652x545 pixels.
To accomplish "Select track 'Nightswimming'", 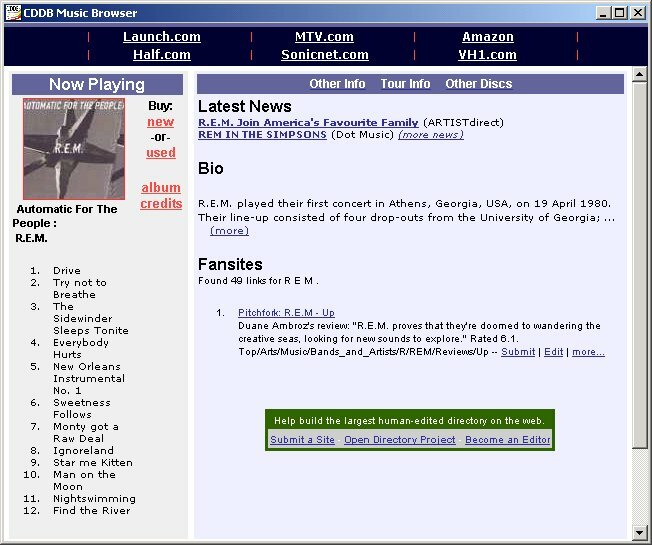I will [94, 499].
